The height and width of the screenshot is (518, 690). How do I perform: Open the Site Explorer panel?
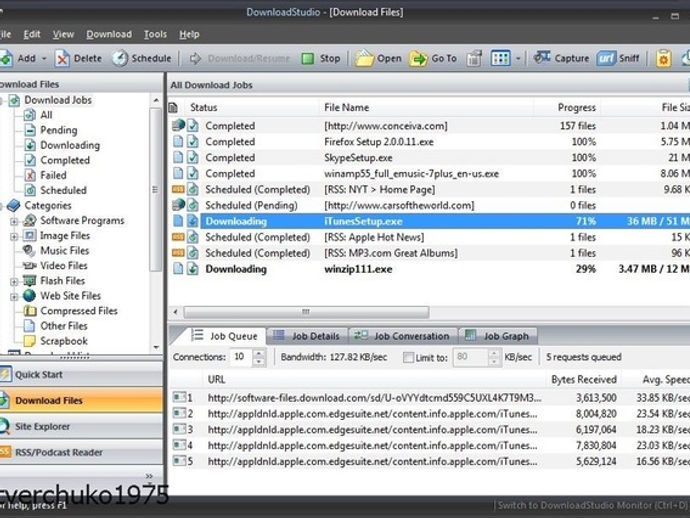tap(81, 426)
